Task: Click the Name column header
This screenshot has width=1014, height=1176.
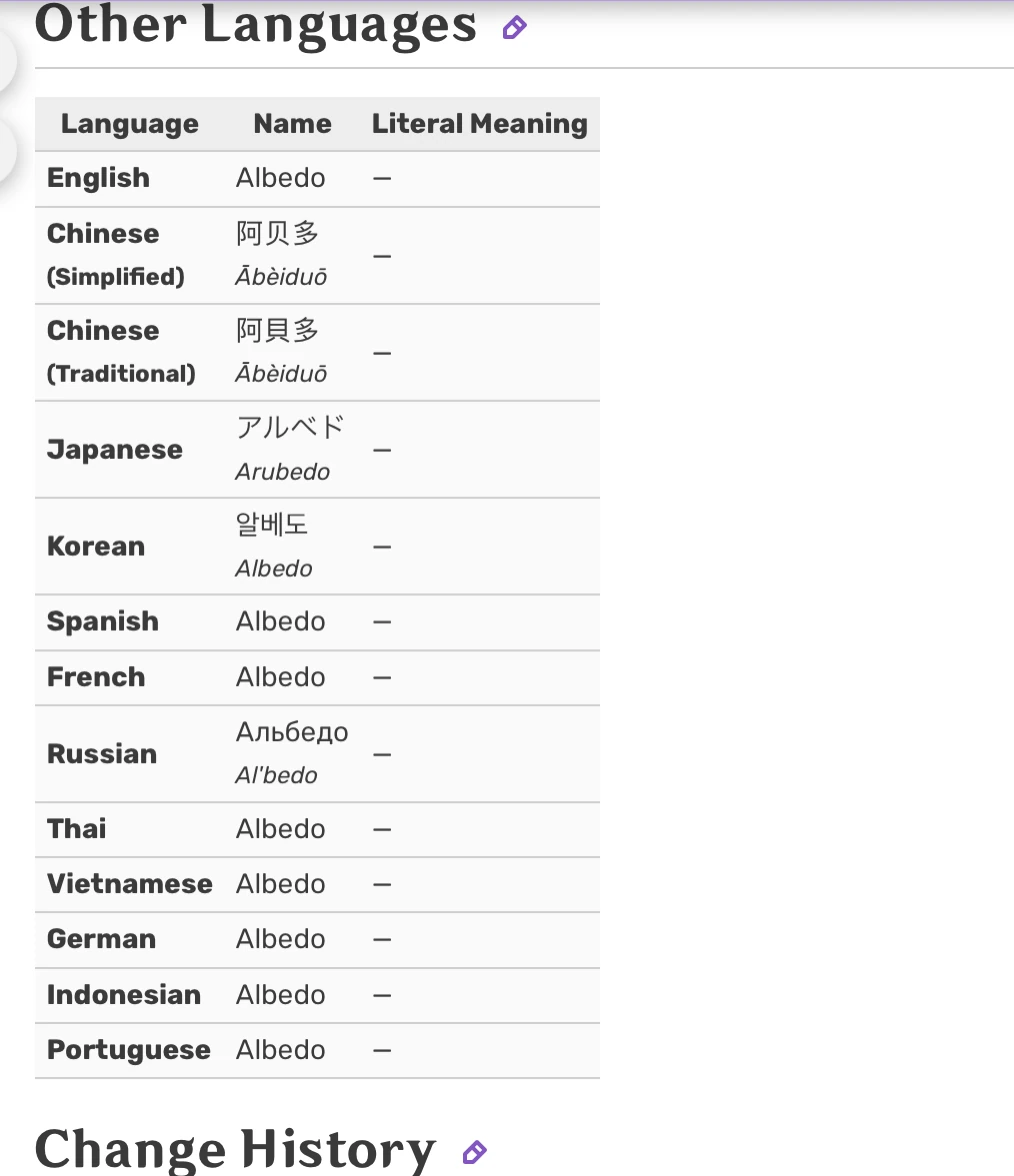Action: [x=292, y=124]
